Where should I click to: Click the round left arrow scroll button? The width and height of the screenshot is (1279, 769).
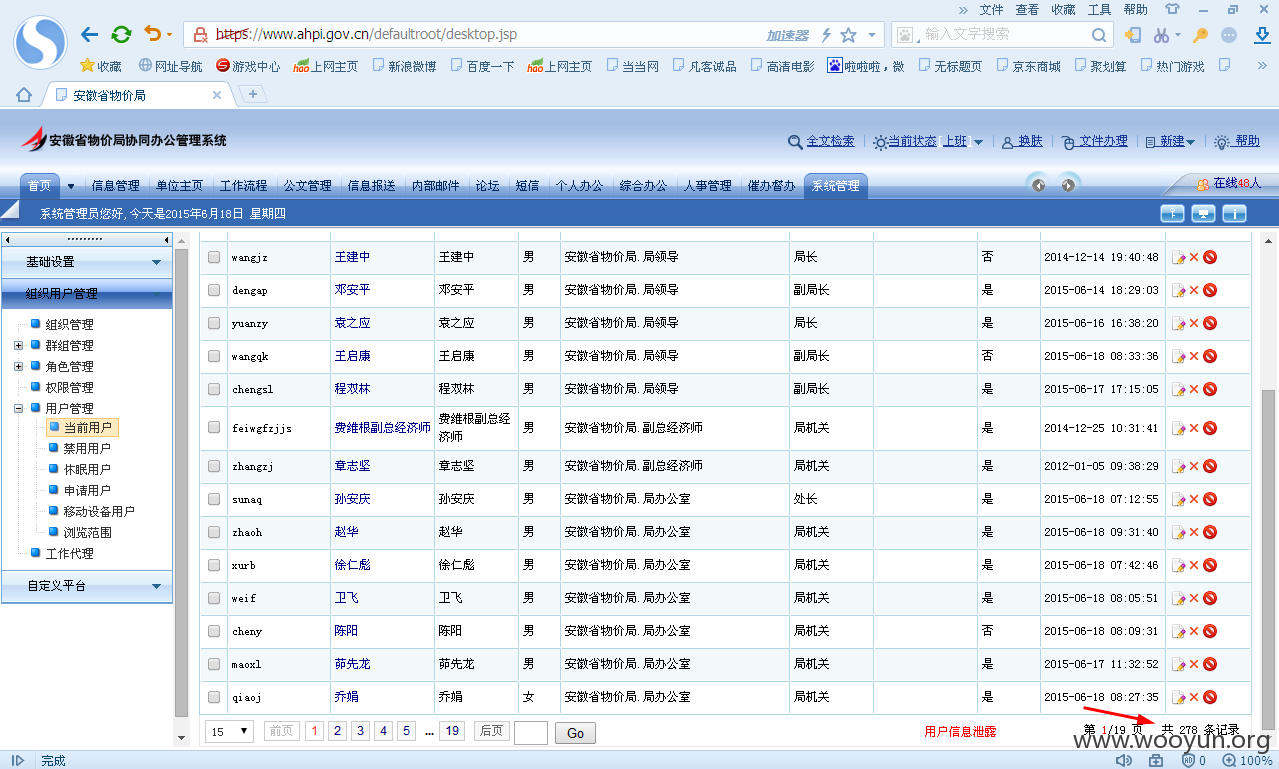(1039, 185)
